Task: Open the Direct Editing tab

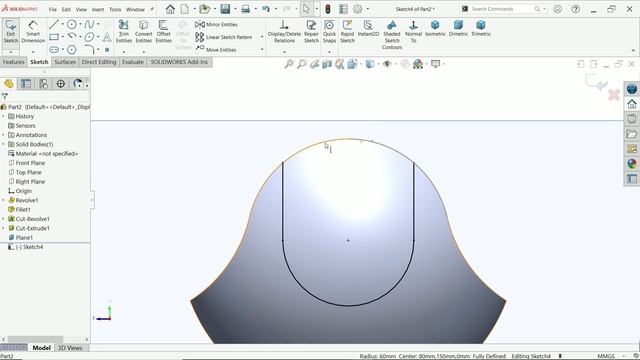Action: [x=99, y=62]
